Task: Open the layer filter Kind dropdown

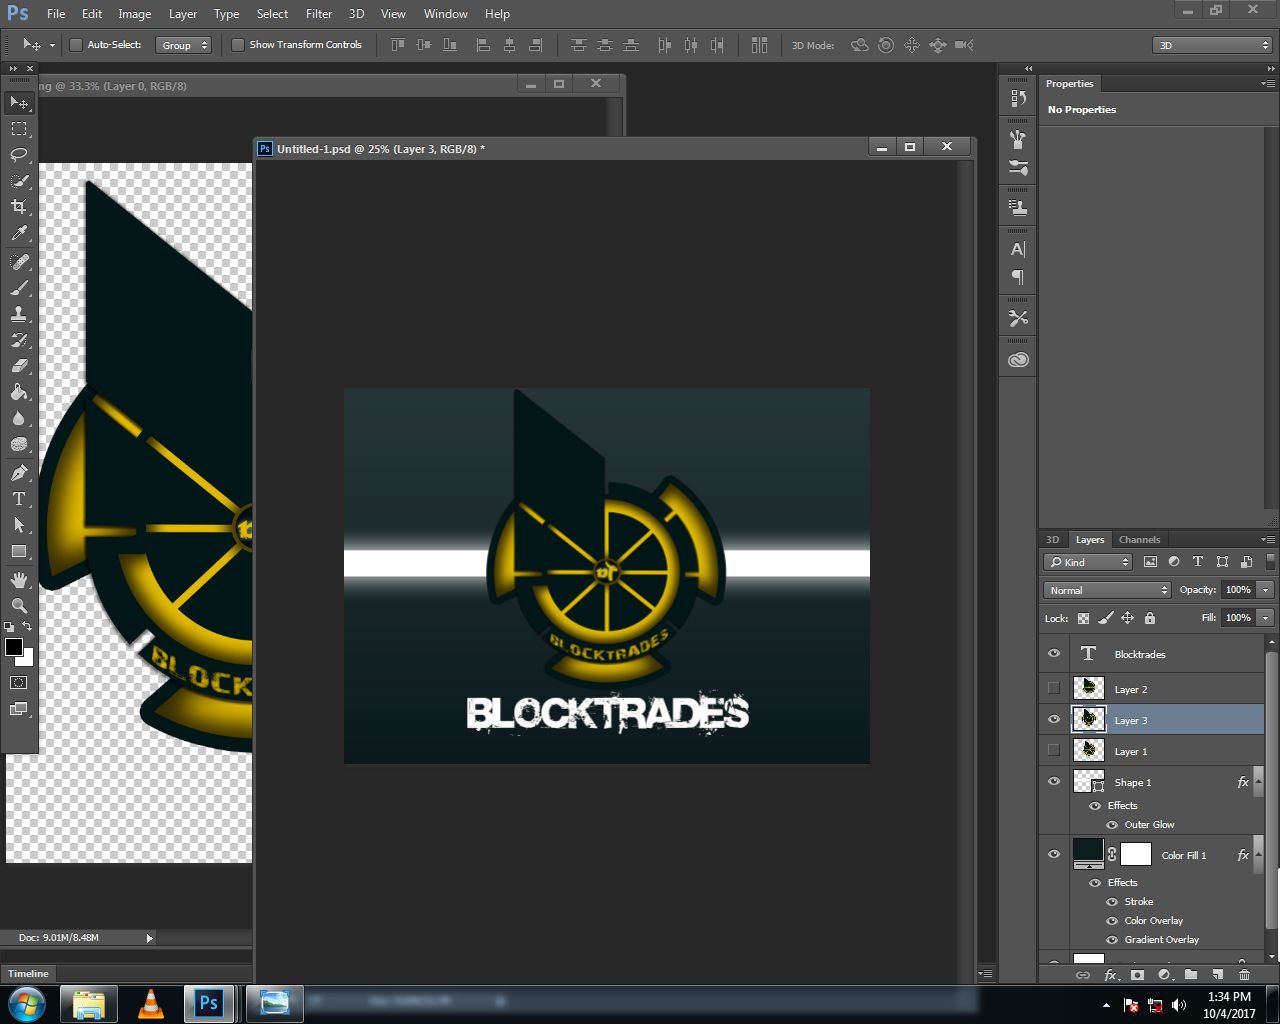Action: [1088, 562]
